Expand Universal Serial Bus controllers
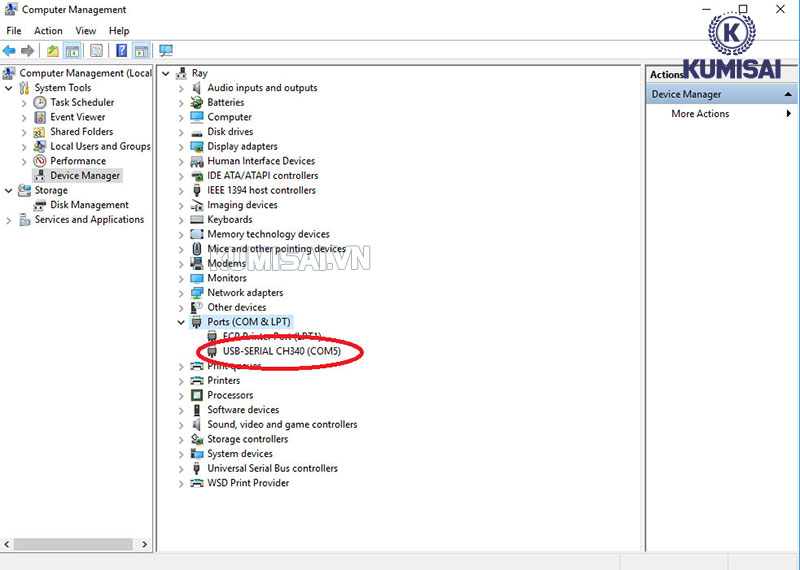The image size is (800, 570). pyautogui.click(x=181, y=468)
